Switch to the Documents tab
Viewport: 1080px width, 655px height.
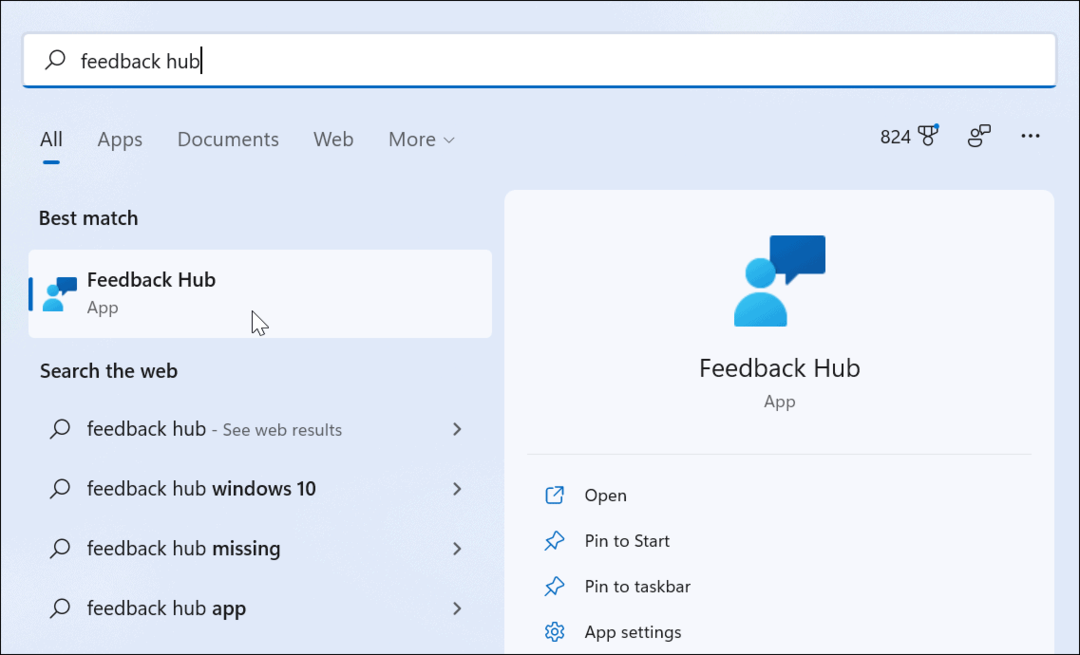228,140
